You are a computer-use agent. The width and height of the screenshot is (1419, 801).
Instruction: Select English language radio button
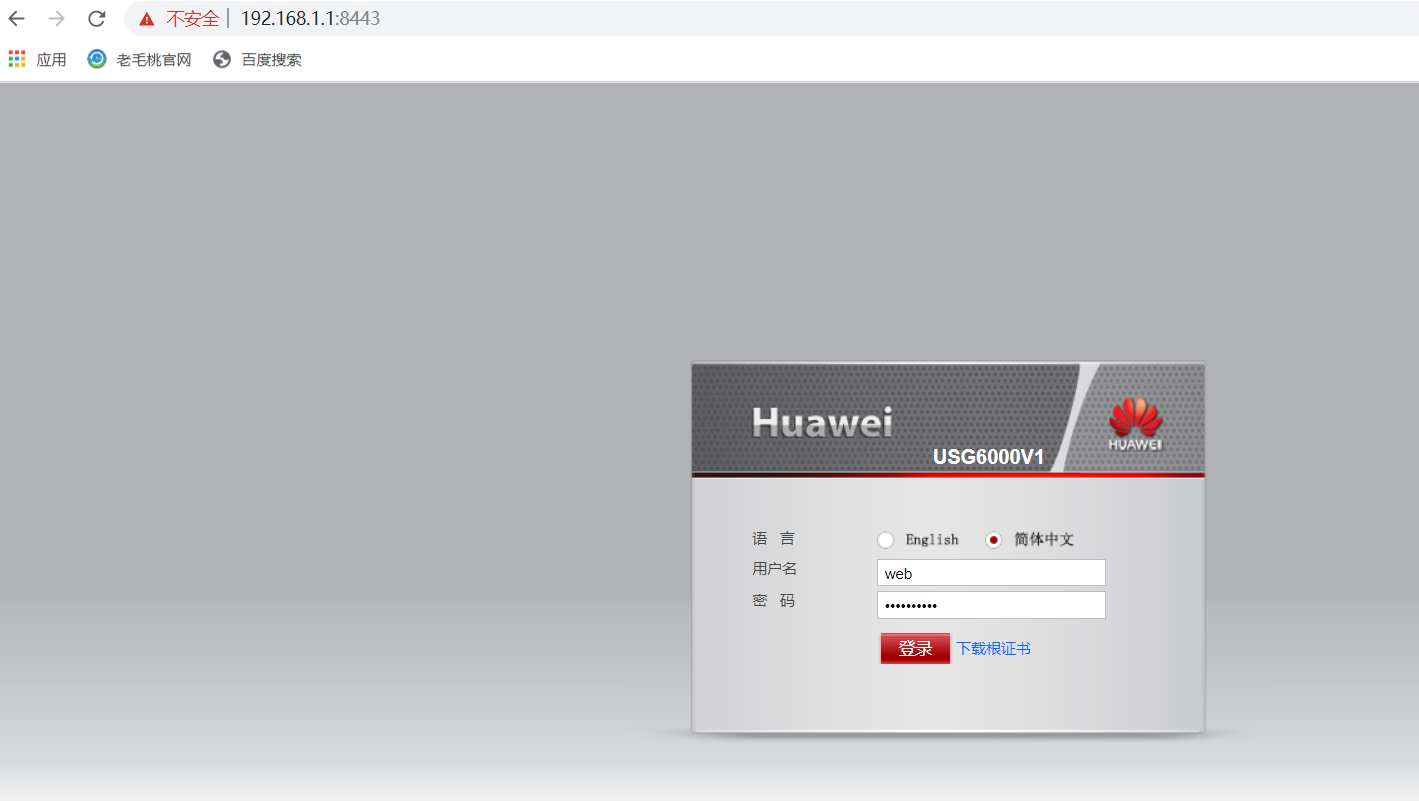885,540
